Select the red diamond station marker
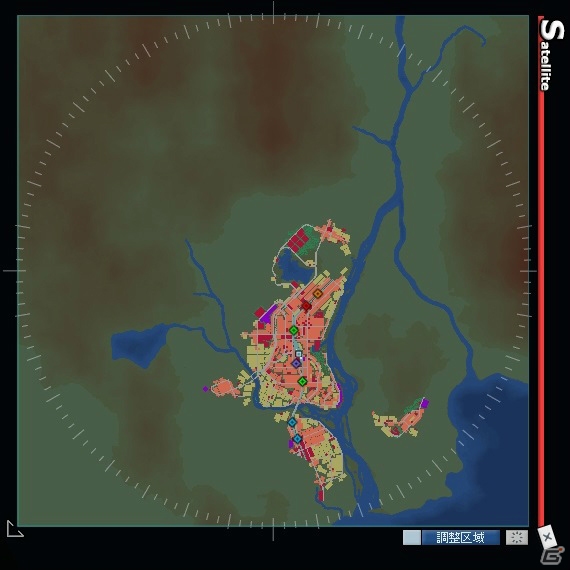The height and width of the screenshot is (570, 570). 306,306
